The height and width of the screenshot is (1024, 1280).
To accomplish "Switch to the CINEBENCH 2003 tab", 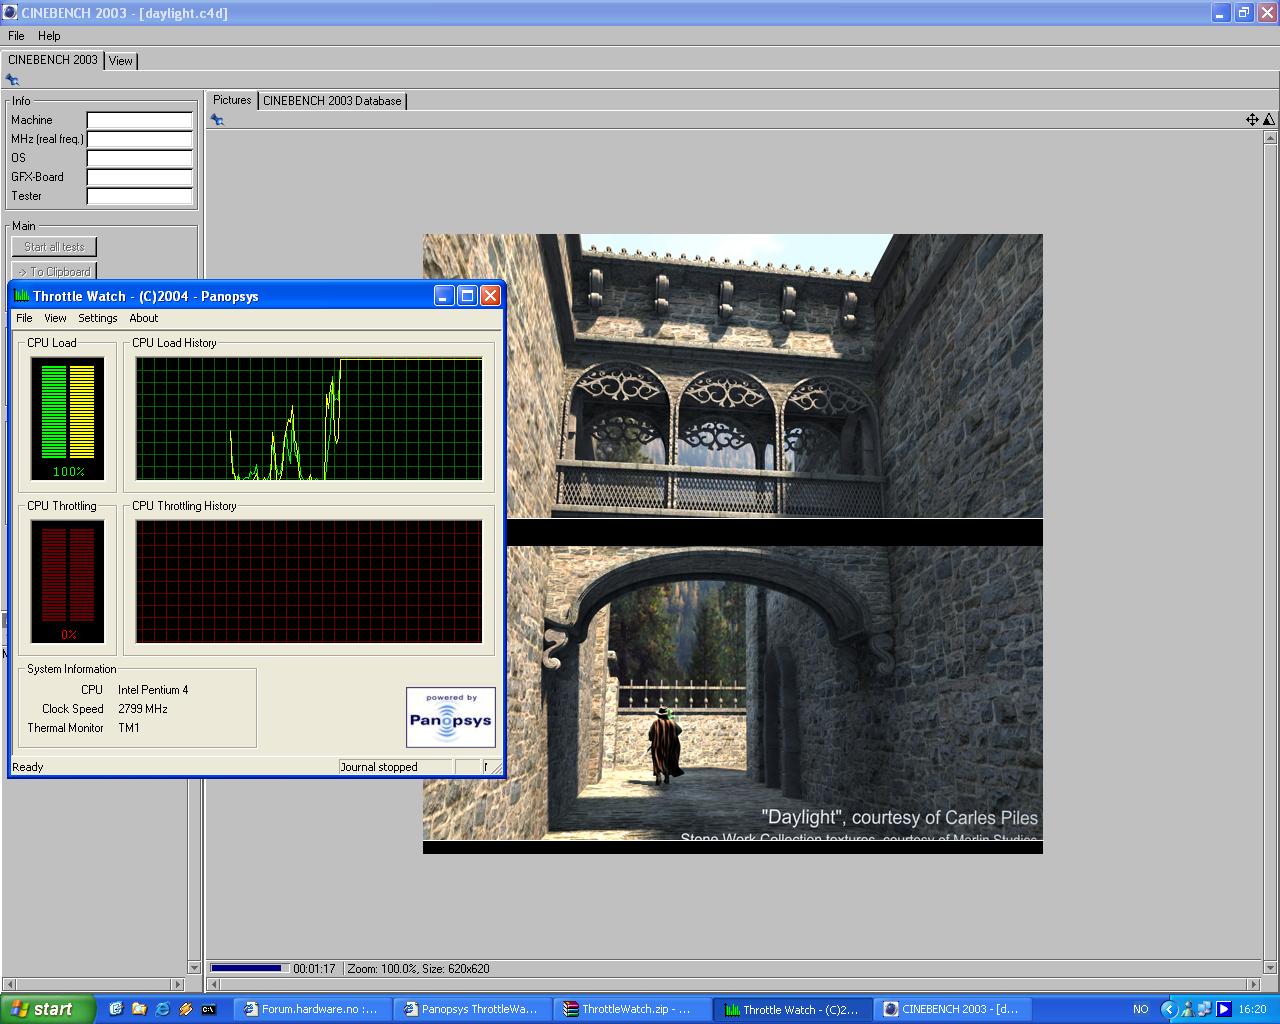I will (x=53, y=60).
